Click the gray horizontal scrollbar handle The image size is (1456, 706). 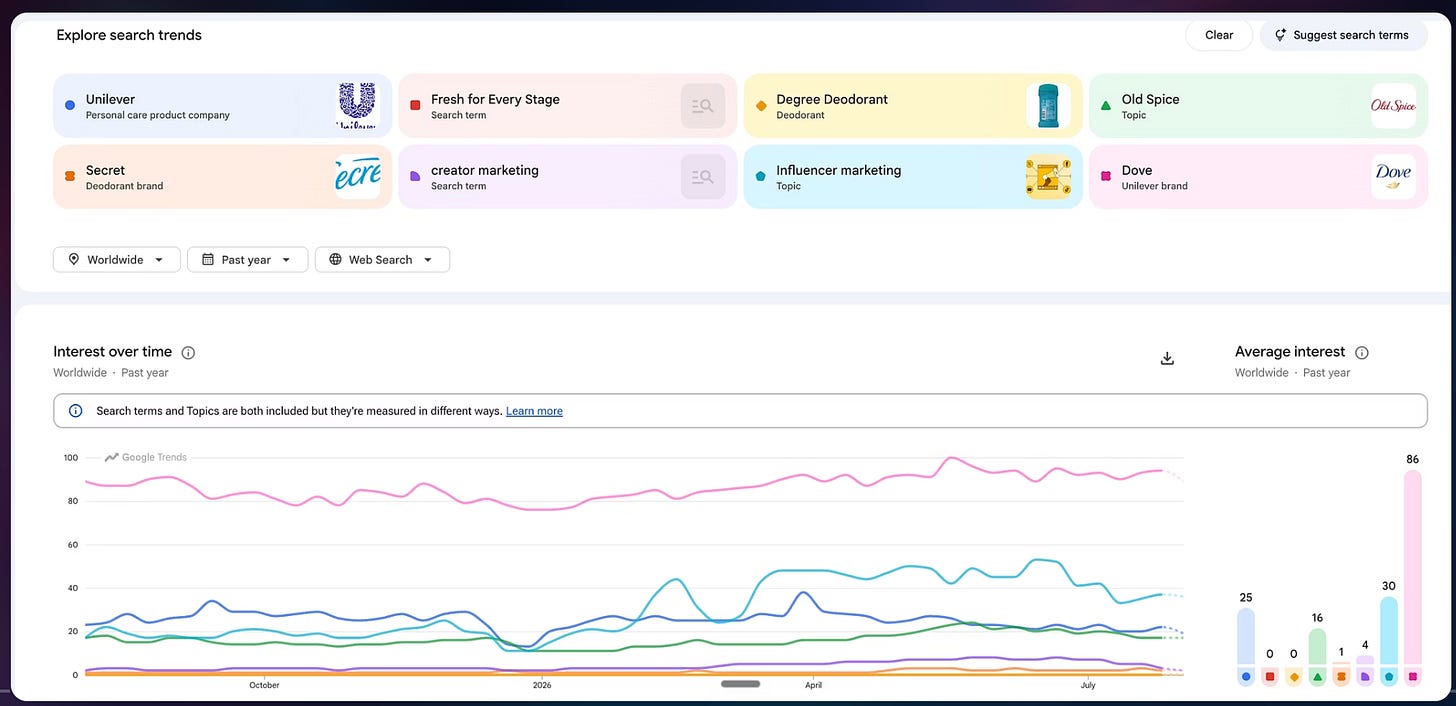(740, 684)
